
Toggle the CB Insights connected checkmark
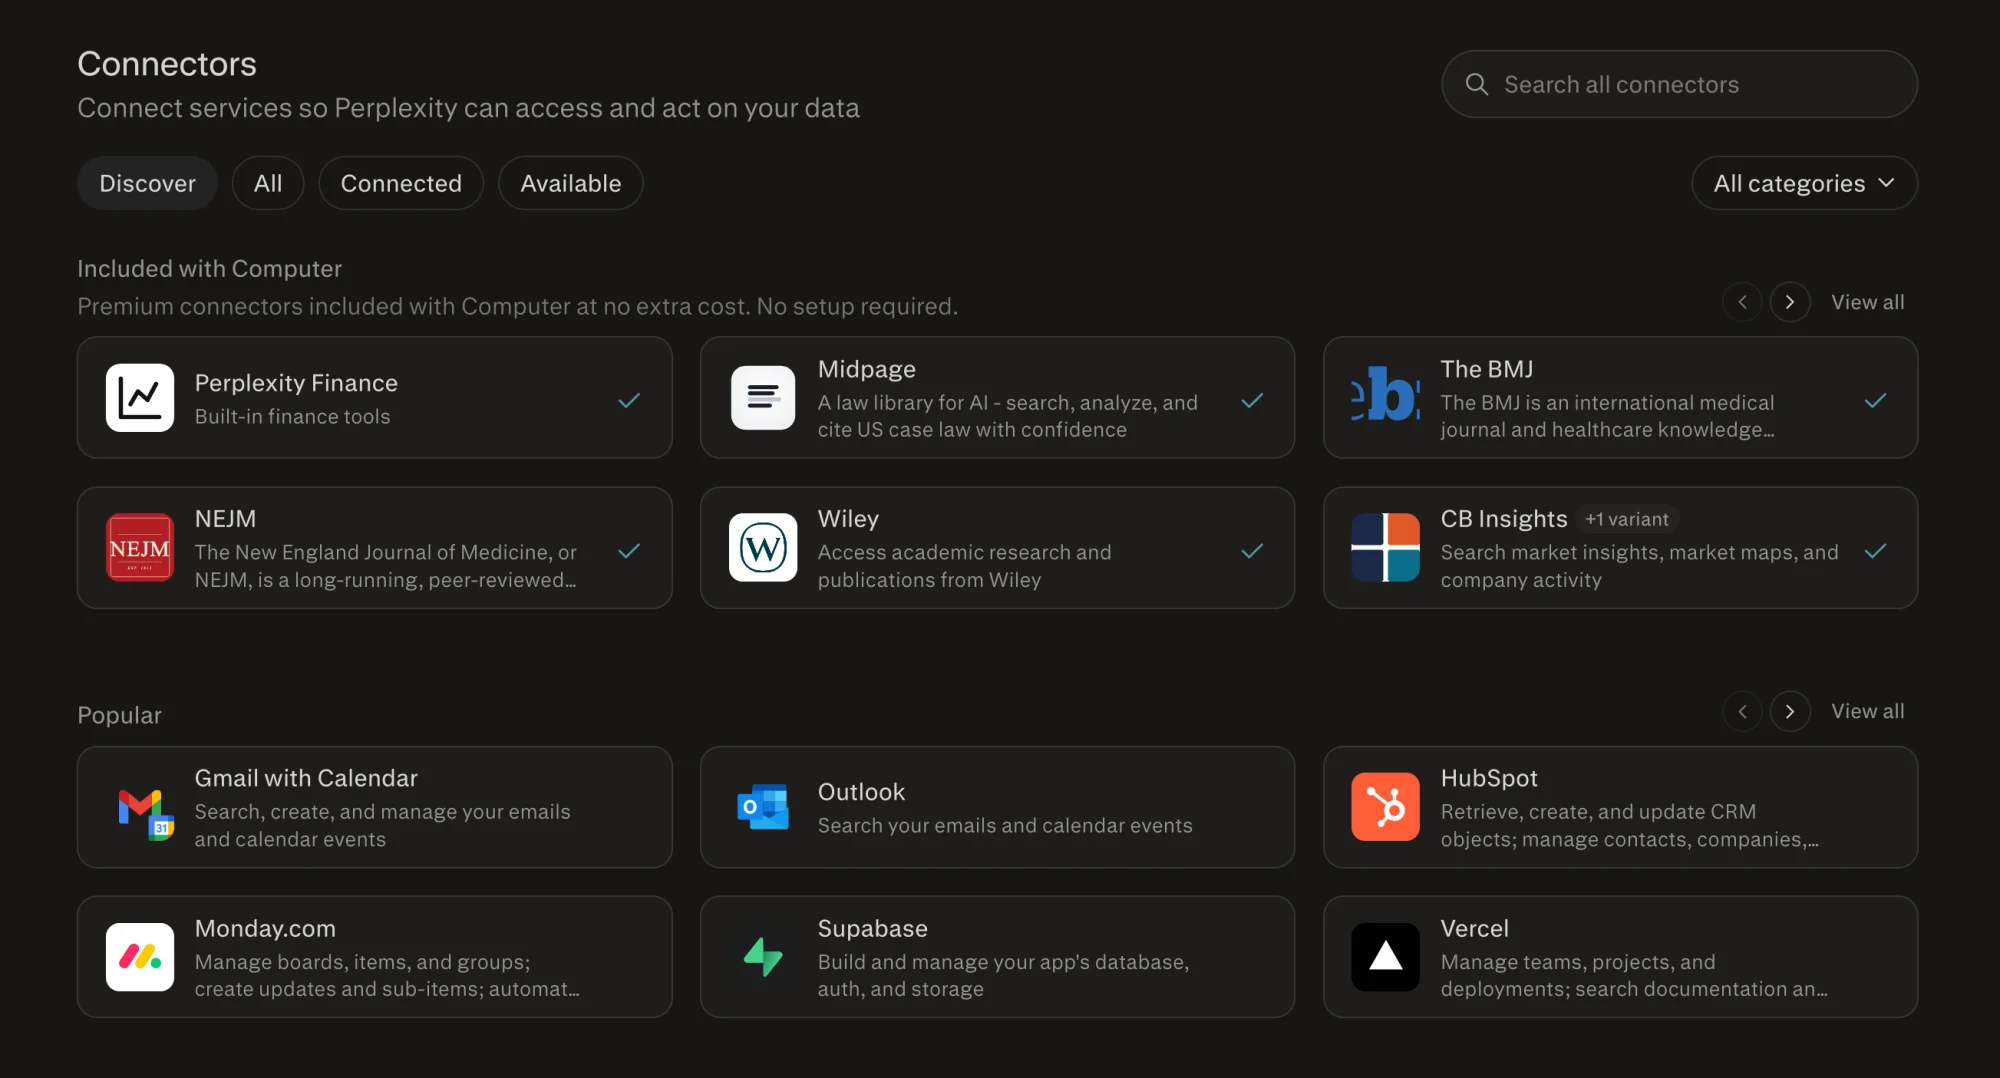[1875, 550]
